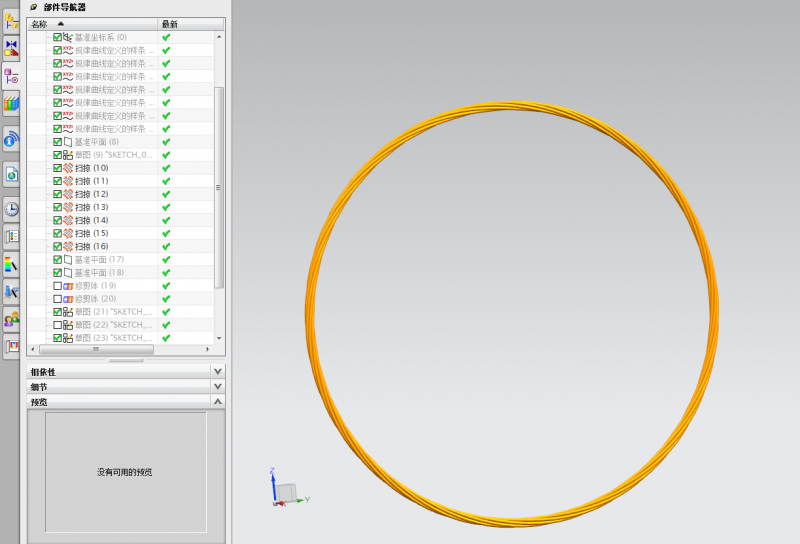
Task: Select the 草图 (9) "SKETCH_0 row
Action: (x=120, y=155)
